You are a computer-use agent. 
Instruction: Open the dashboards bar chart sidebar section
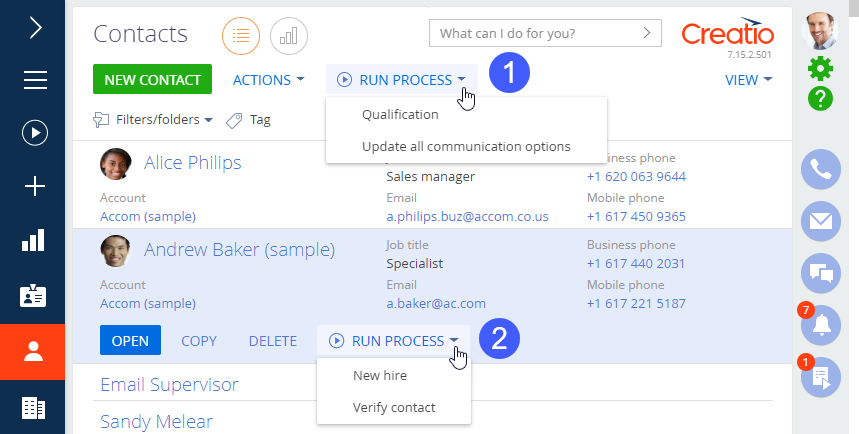[33, 240]
